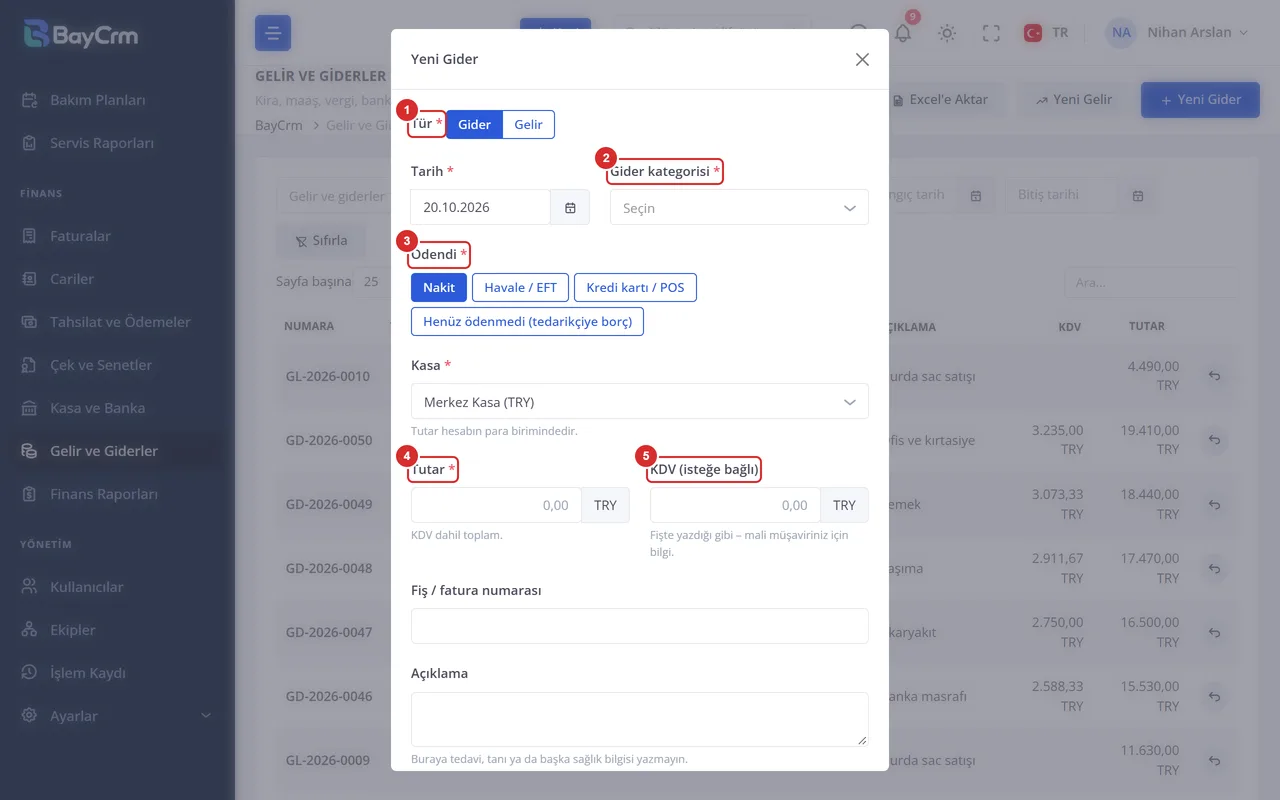Choose Kredi kartı / POS payment method
1280x800 pixels.
(x=635, y=287)
